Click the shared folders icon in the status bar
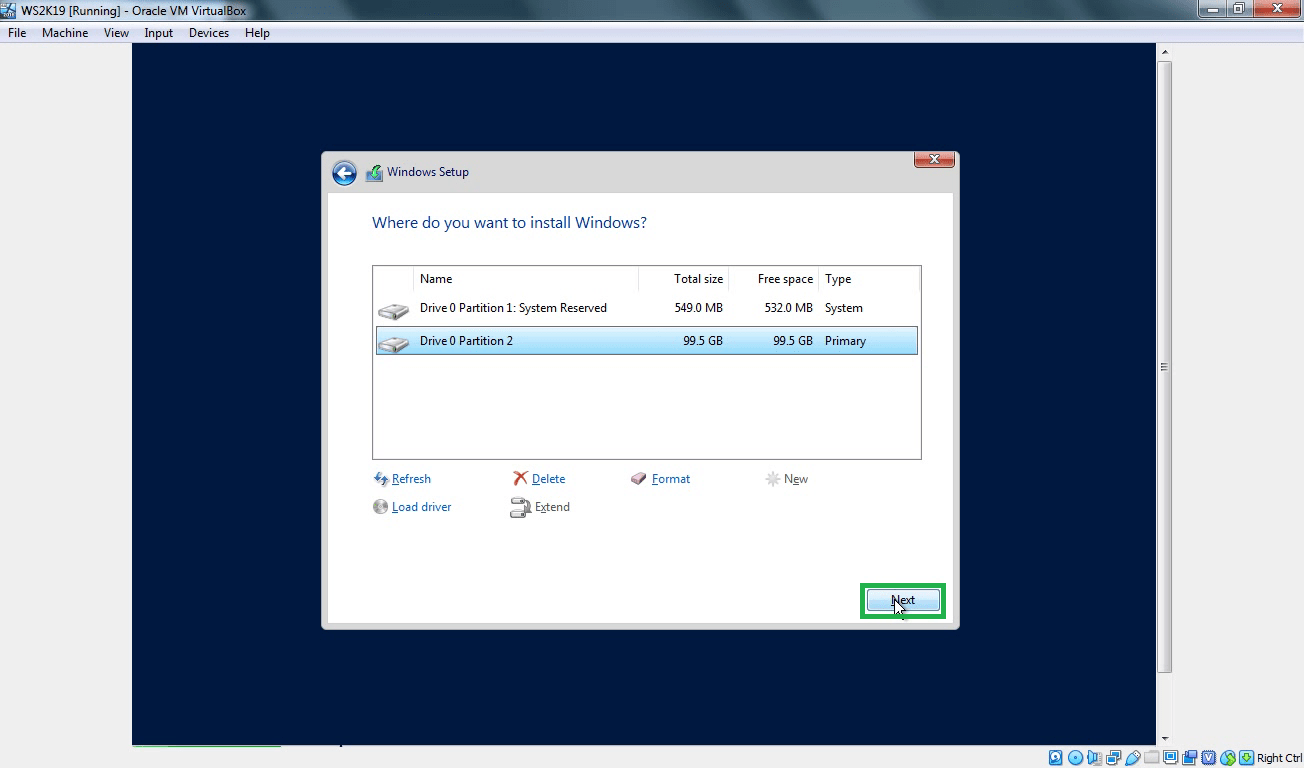Image resolution: width=1304 pixels, height=768 pixels. 1152,757
